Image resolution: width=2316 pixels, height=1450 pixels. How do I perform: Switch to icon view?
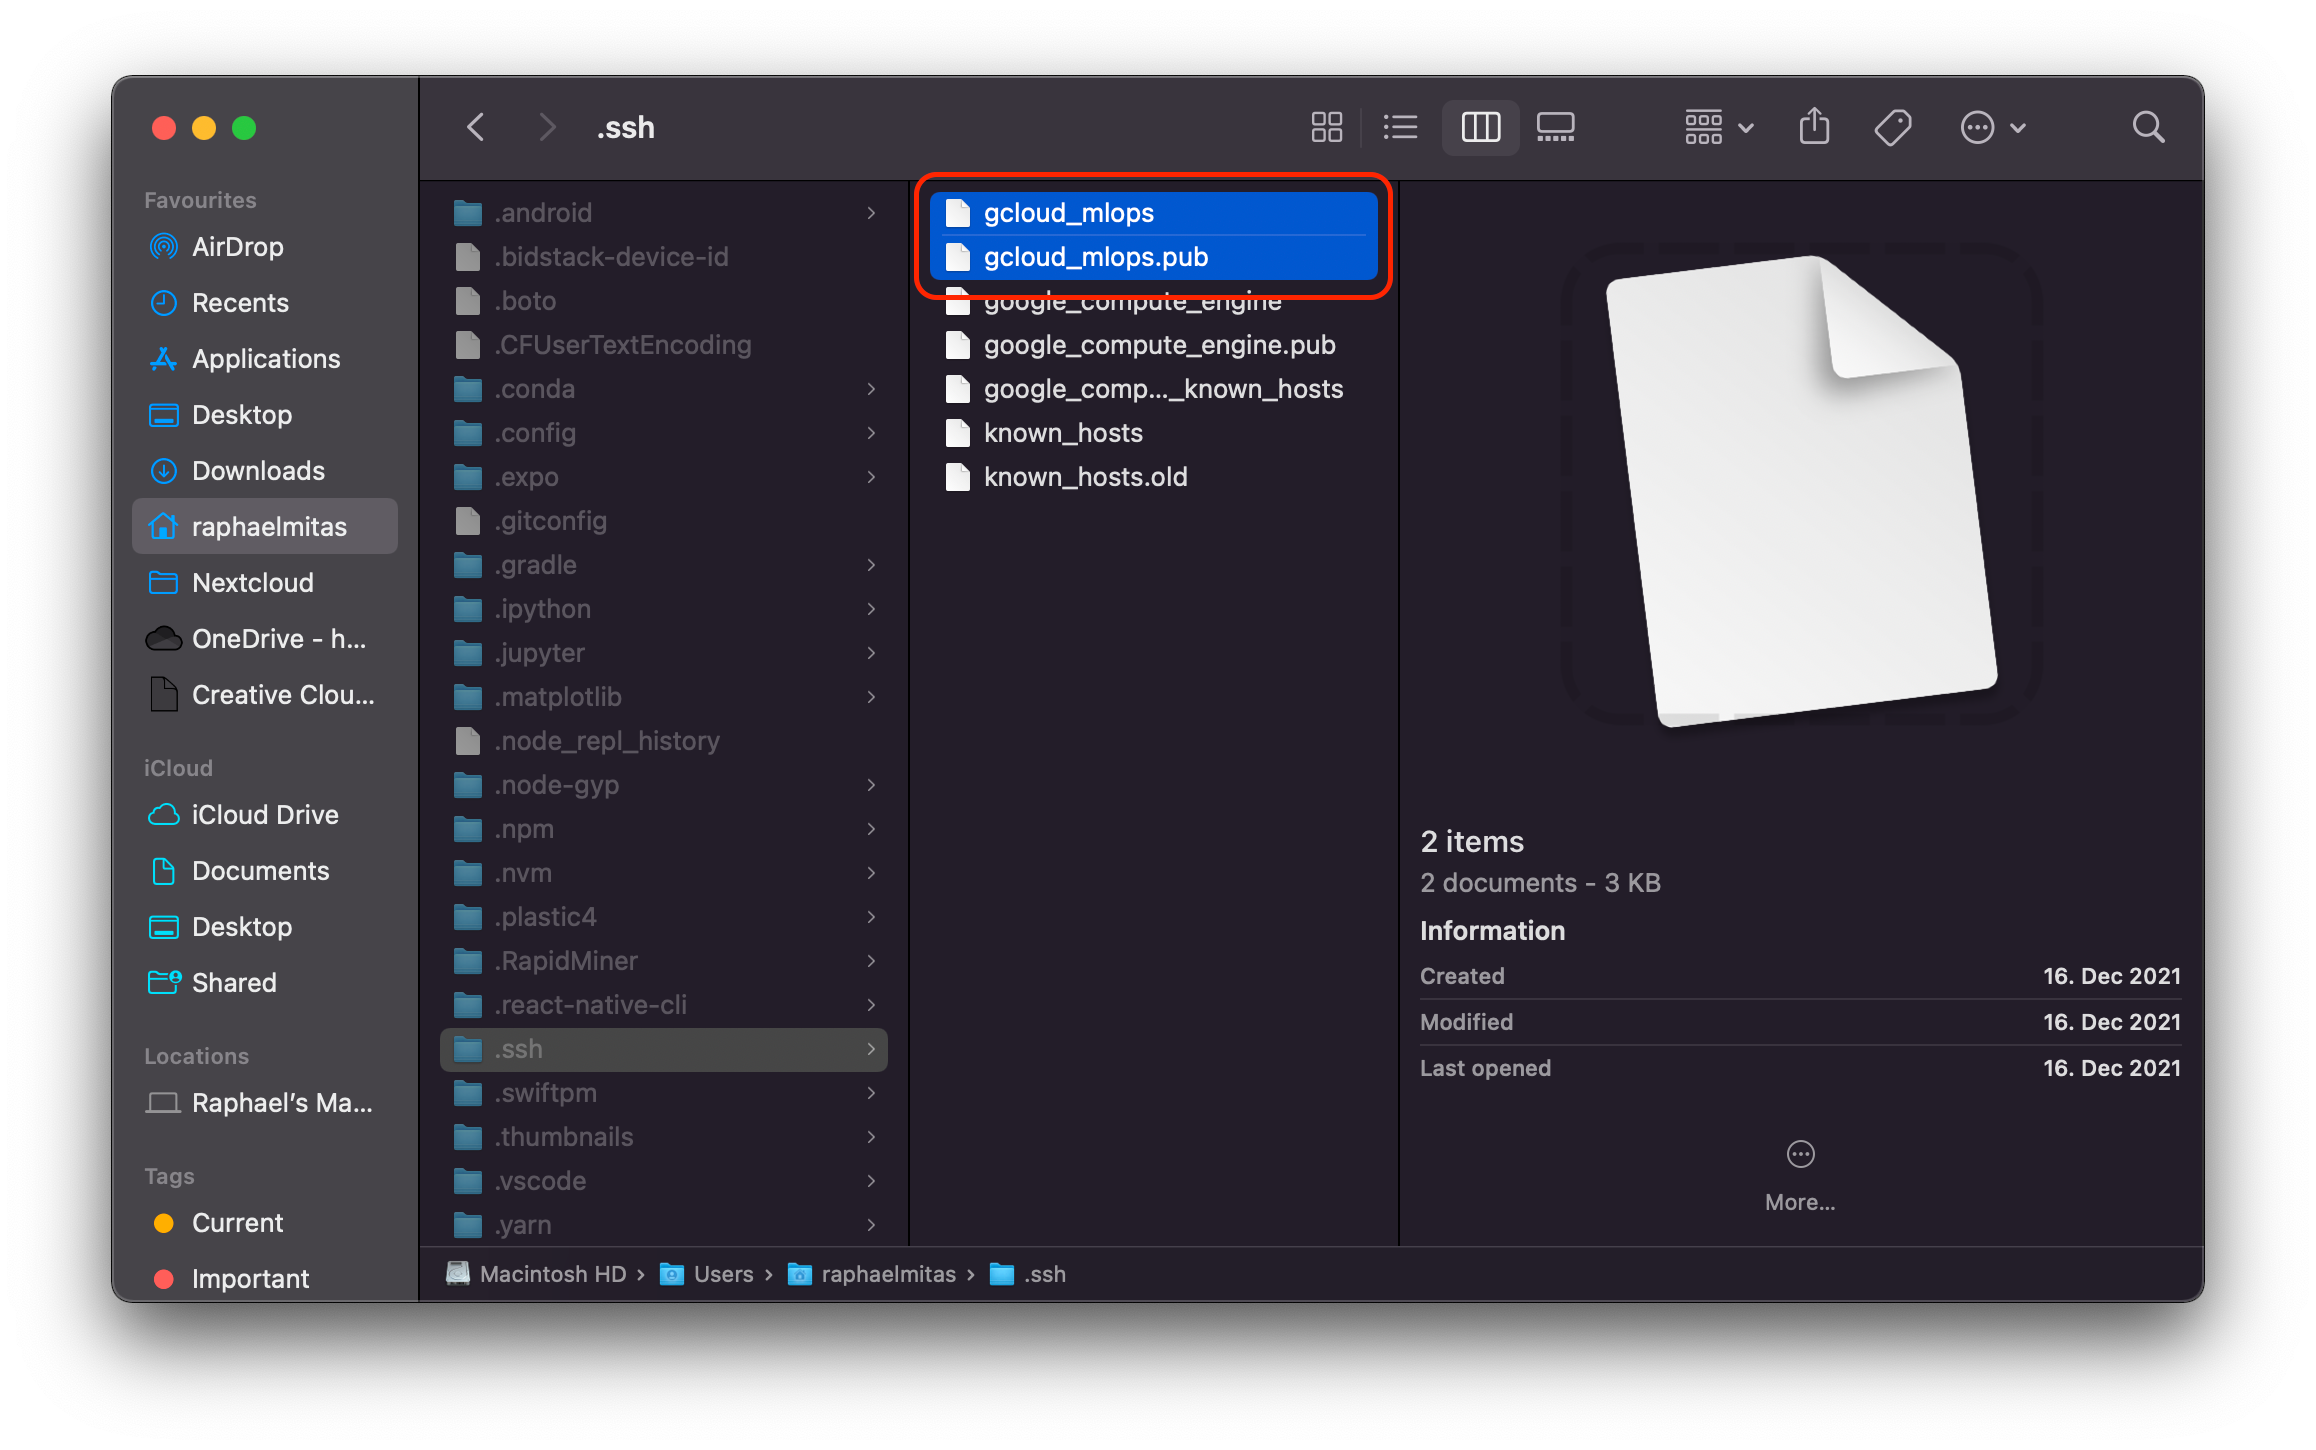[1326, 127]
